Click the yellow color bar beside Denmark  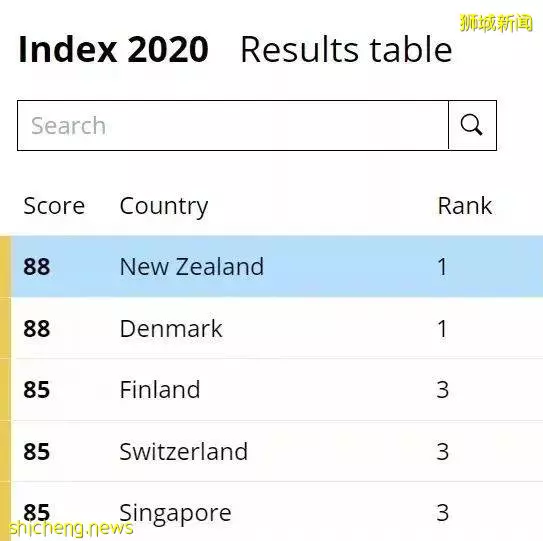[x=5, y=328]
